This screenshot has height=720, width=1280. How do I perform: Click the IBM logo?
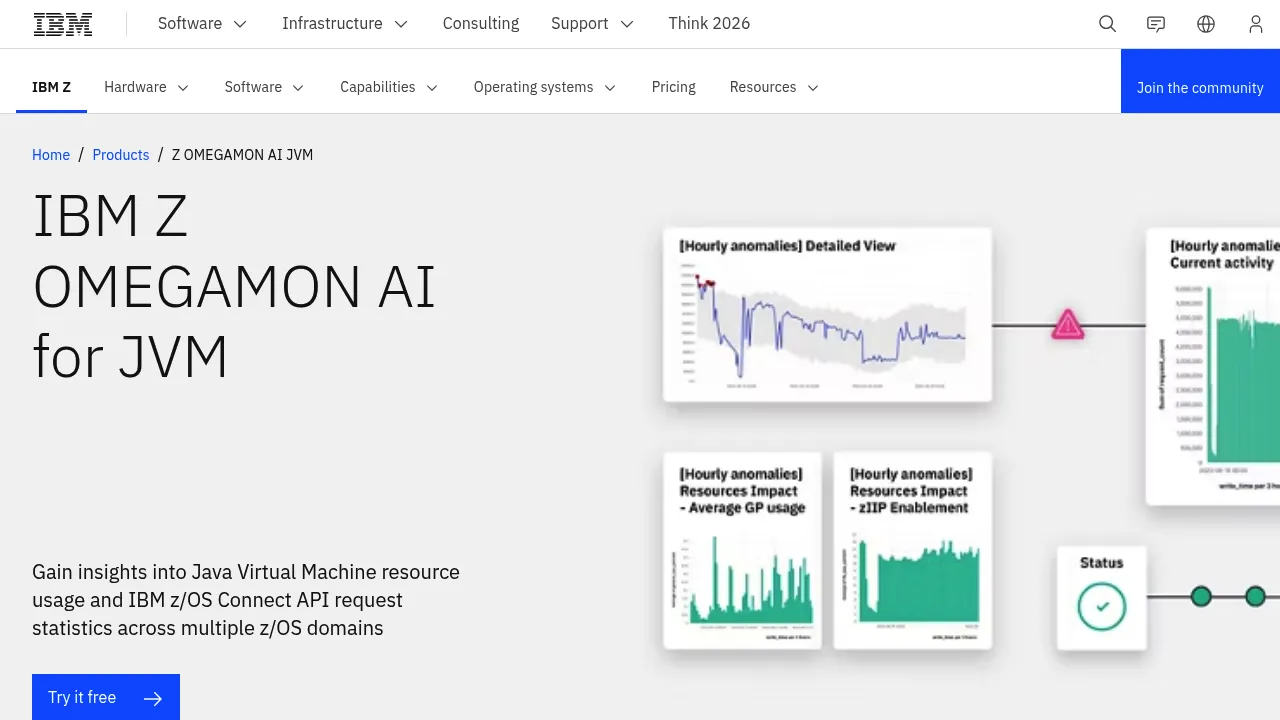click(x=63, y=24)
